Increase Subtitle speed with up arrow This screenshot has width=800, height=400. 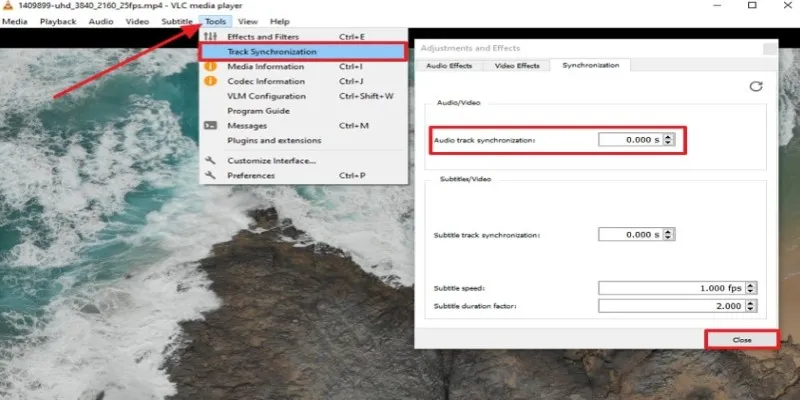click(751, 285)
